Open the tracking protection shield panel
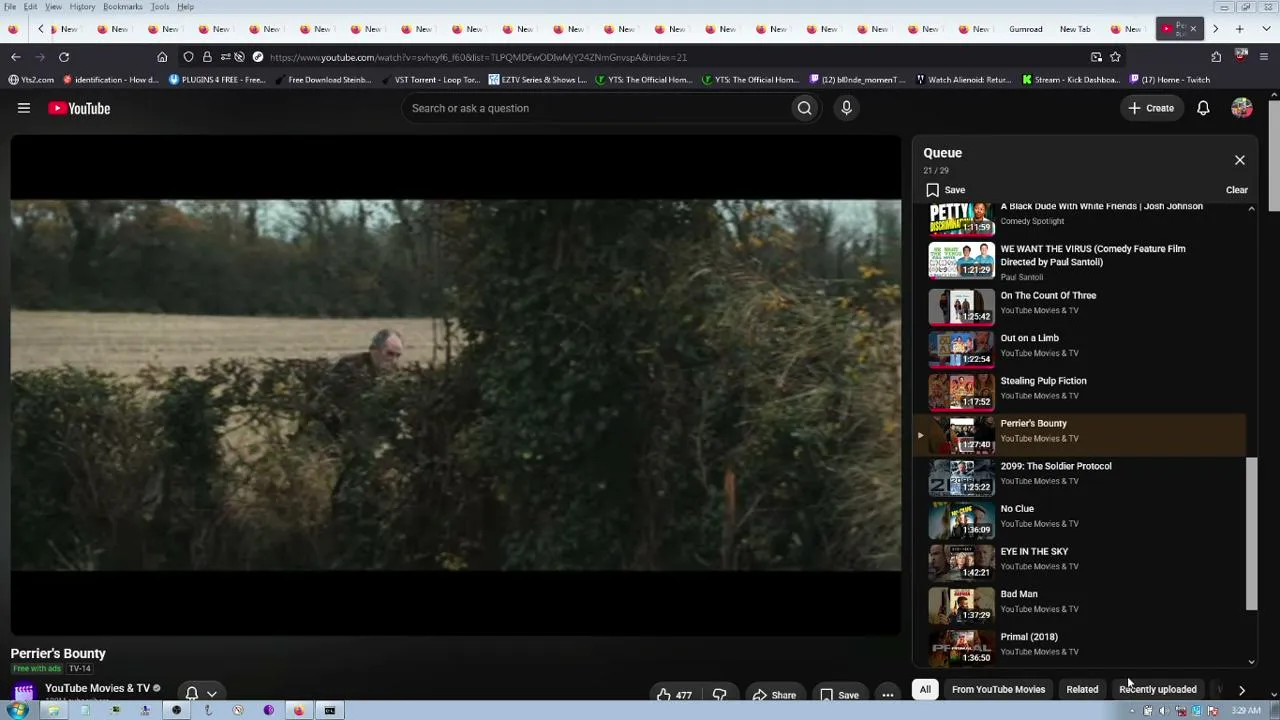This screenshot has height=720, width=1280. point(188,57)
